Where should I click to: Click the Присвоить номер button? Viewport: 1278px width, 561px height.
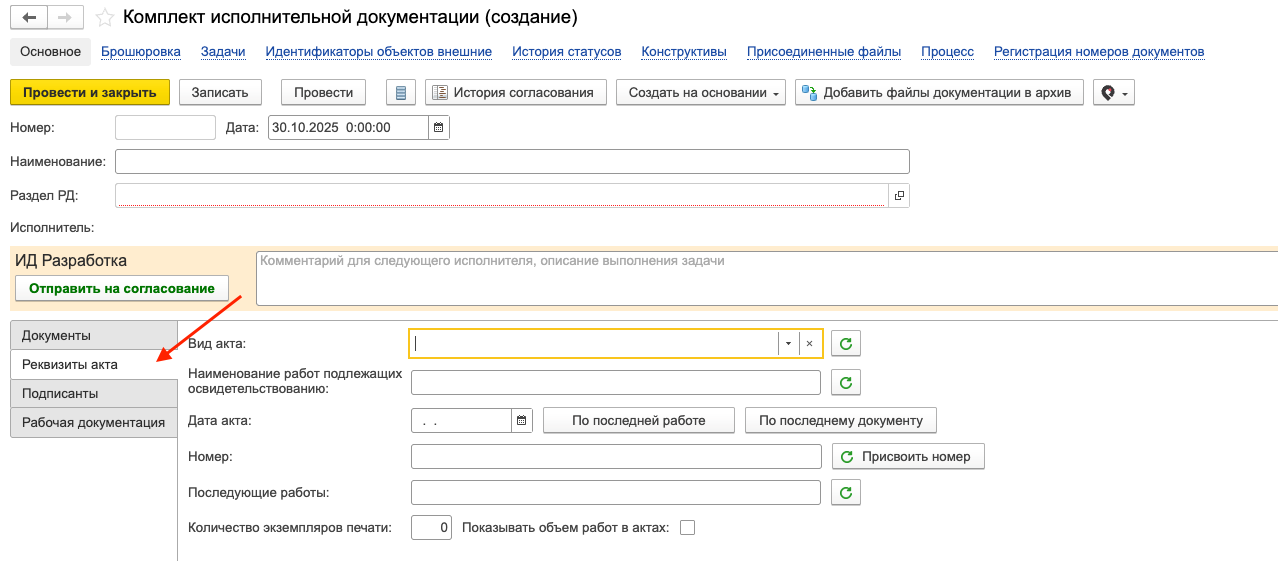908,457
